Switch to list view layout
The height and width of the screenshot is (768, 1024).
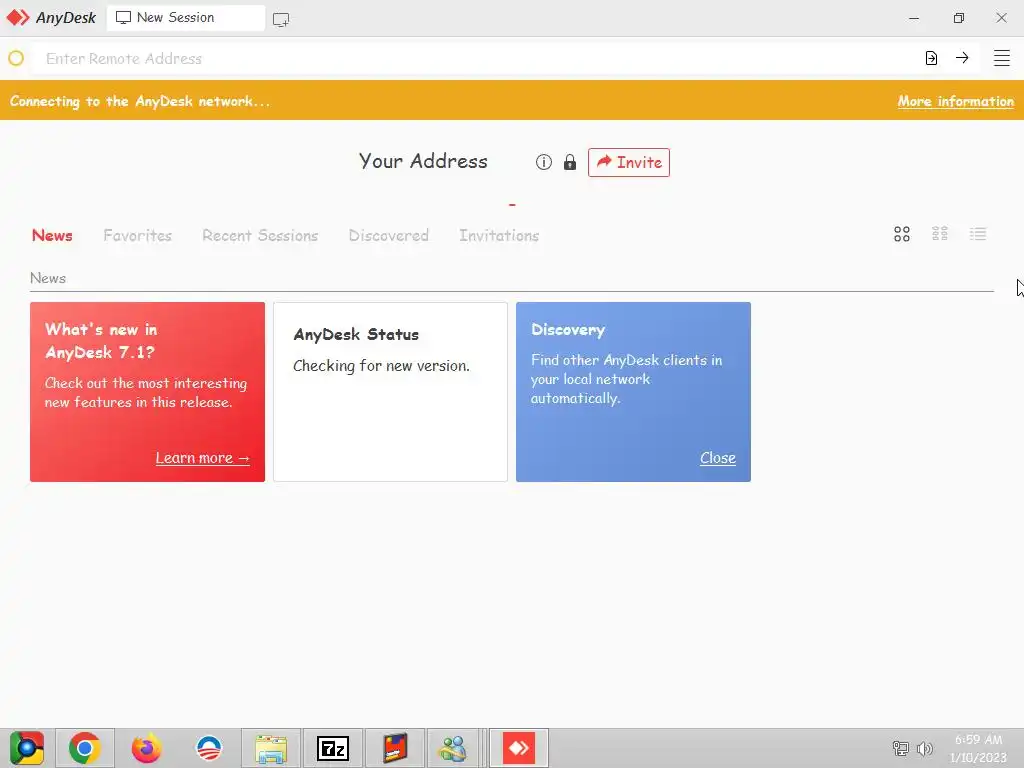tap(978, 234)
